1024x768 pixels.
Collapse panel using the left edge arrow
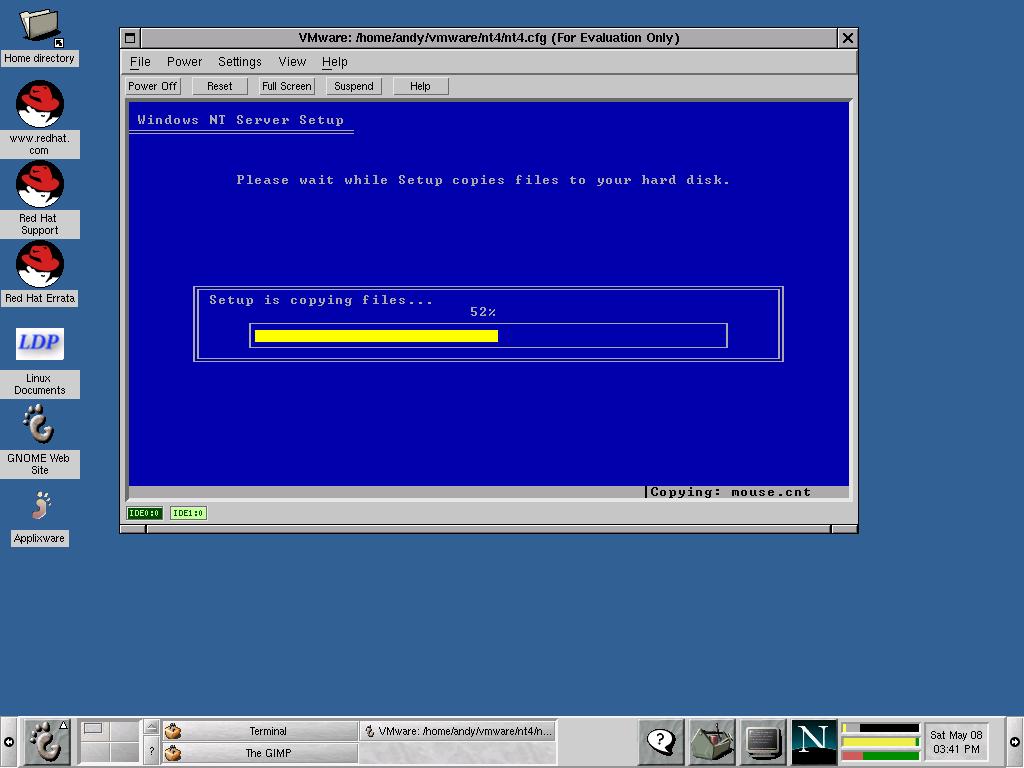point(8,742)
